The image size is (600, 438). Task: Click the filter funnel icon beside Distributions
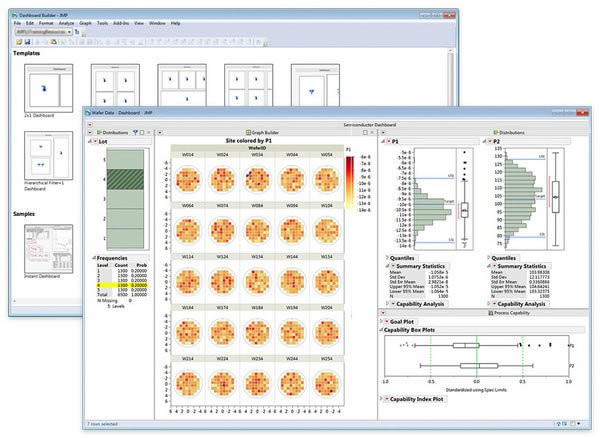pos(136,131)
